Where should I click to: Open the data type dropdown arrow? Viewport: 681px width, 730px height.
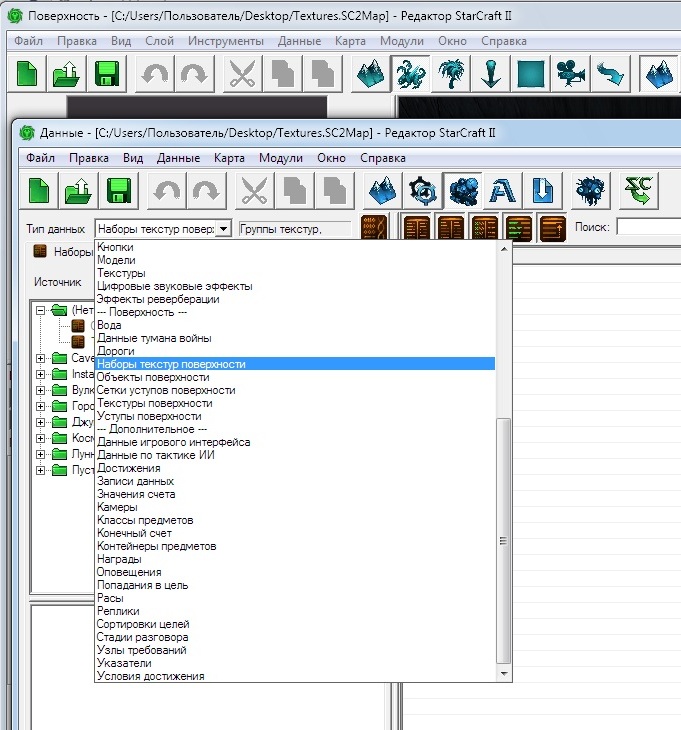coord(224,229)
